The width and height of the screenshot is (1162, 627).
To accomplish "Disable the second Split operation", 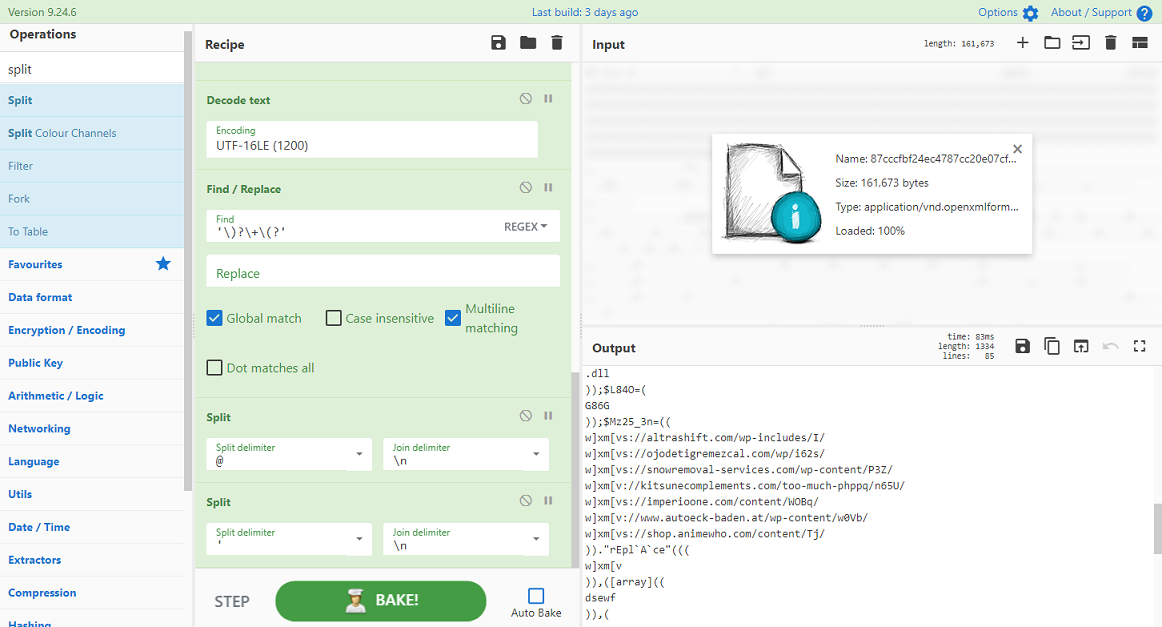I will click(x=525, y=500).
